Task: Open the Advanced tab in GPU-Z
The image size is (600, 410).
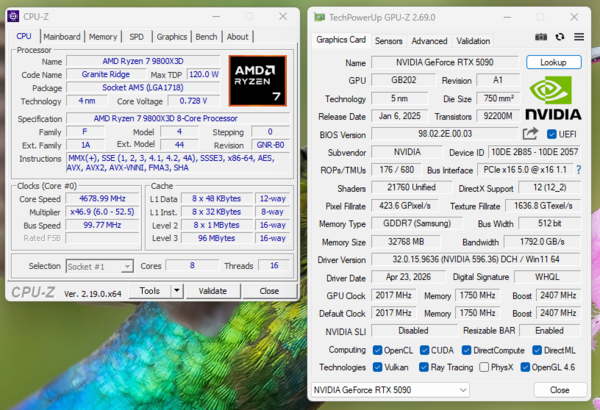Action: [429, 41]
